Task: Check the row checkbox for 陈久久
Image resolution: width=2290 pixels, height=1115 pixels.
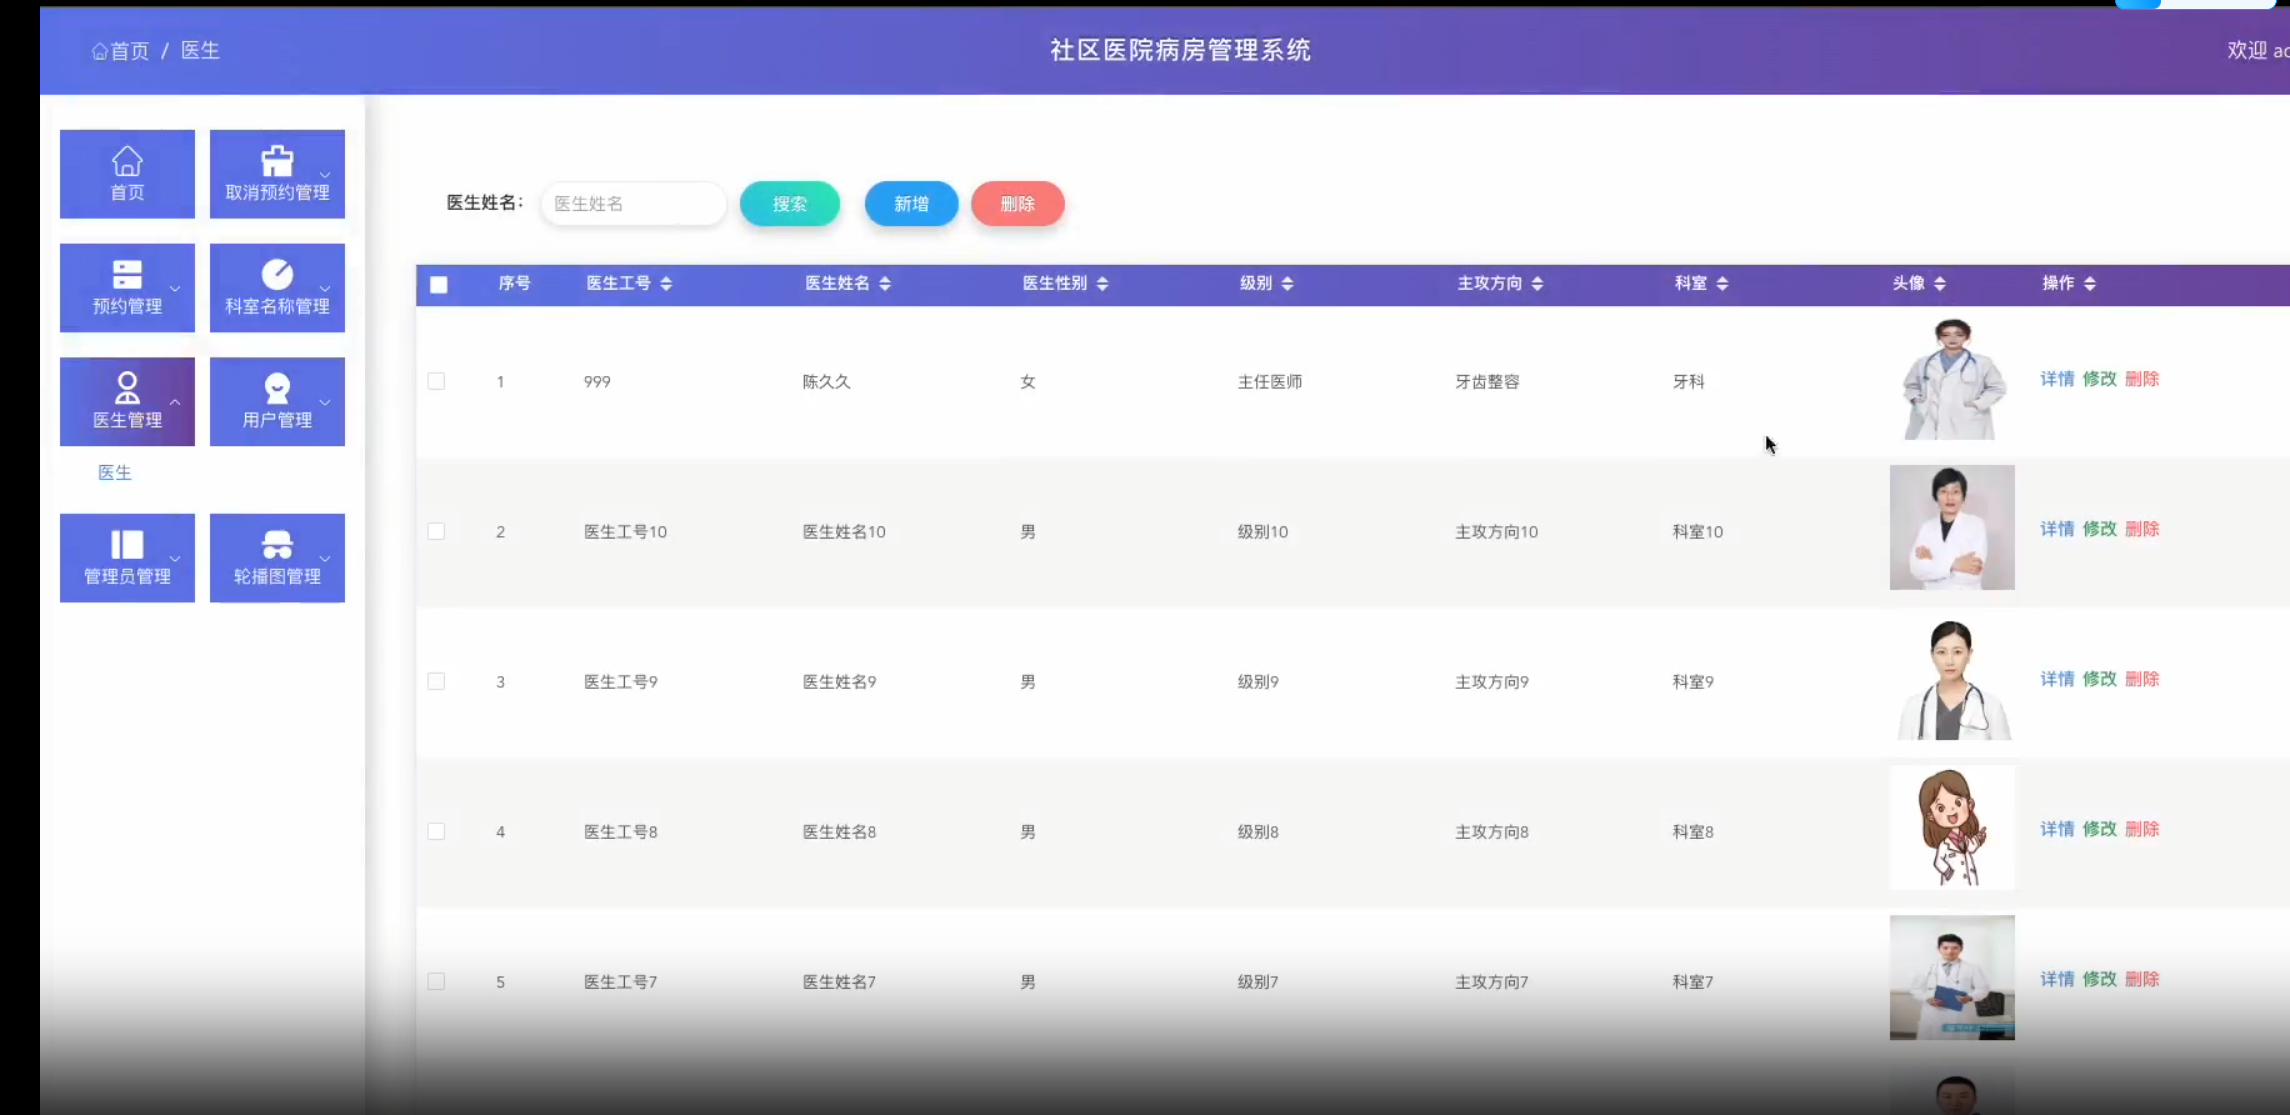Action: (x=436, y=381)
